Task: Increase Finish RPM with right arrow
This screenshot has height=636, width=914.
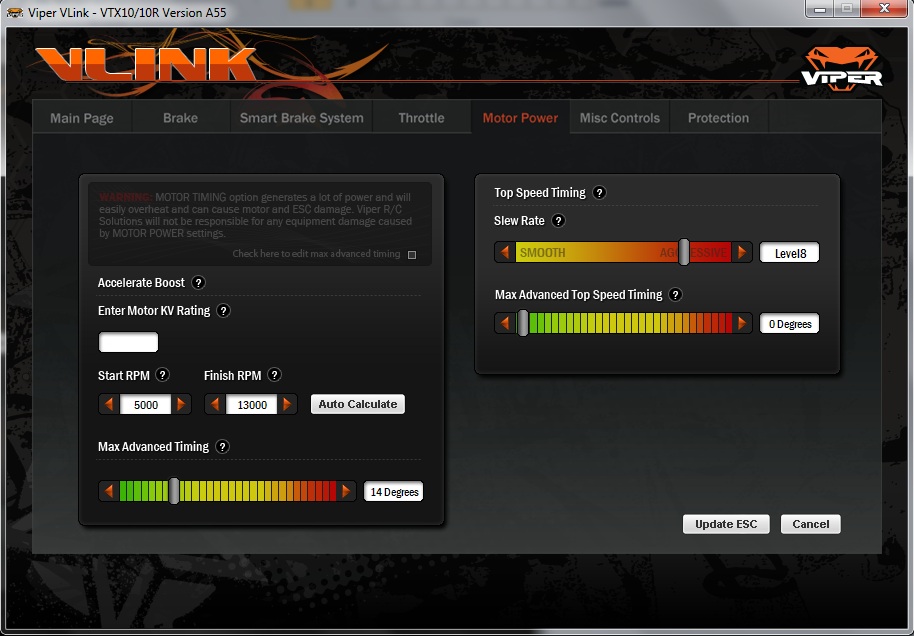Action: [287, 404]
